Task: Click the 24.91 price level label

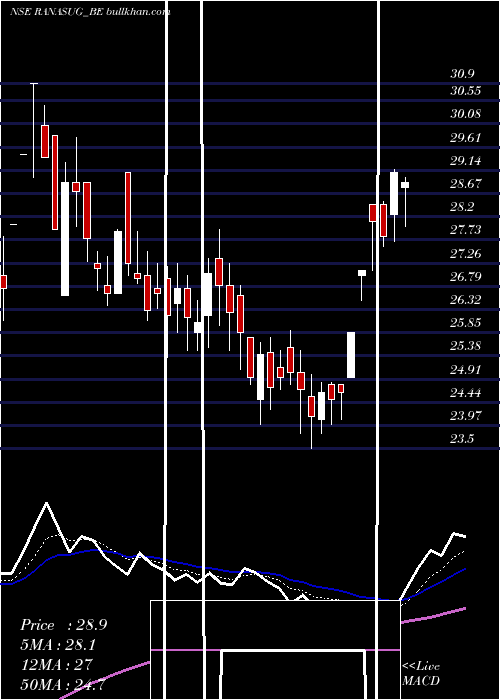Action: [466, 370]
